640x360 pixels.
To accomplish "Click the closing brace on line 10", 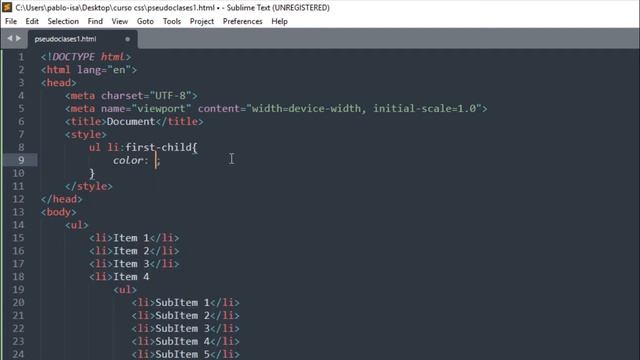I will pyautogui.click(x=92, y=173).
